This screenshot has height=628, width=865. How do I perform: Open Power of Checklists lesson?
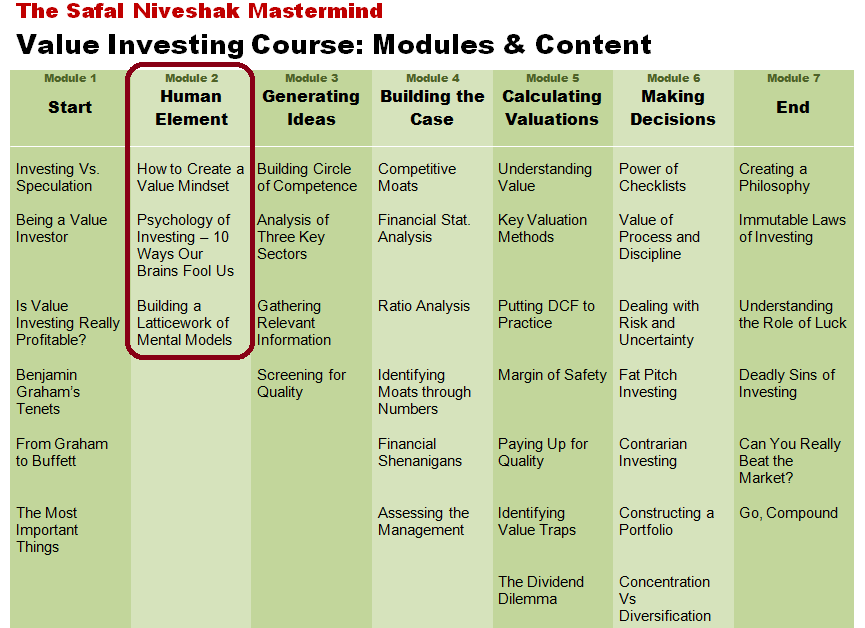tap(652, 177)
